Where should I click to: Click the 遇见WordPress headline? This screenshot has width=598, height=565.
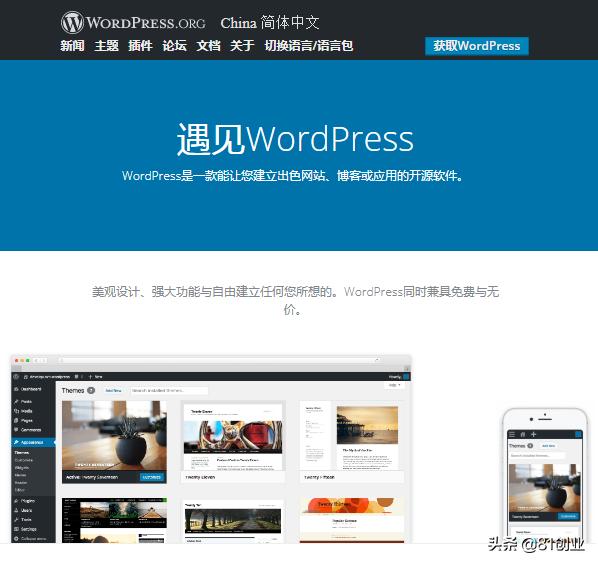click(x=295, y=139)
